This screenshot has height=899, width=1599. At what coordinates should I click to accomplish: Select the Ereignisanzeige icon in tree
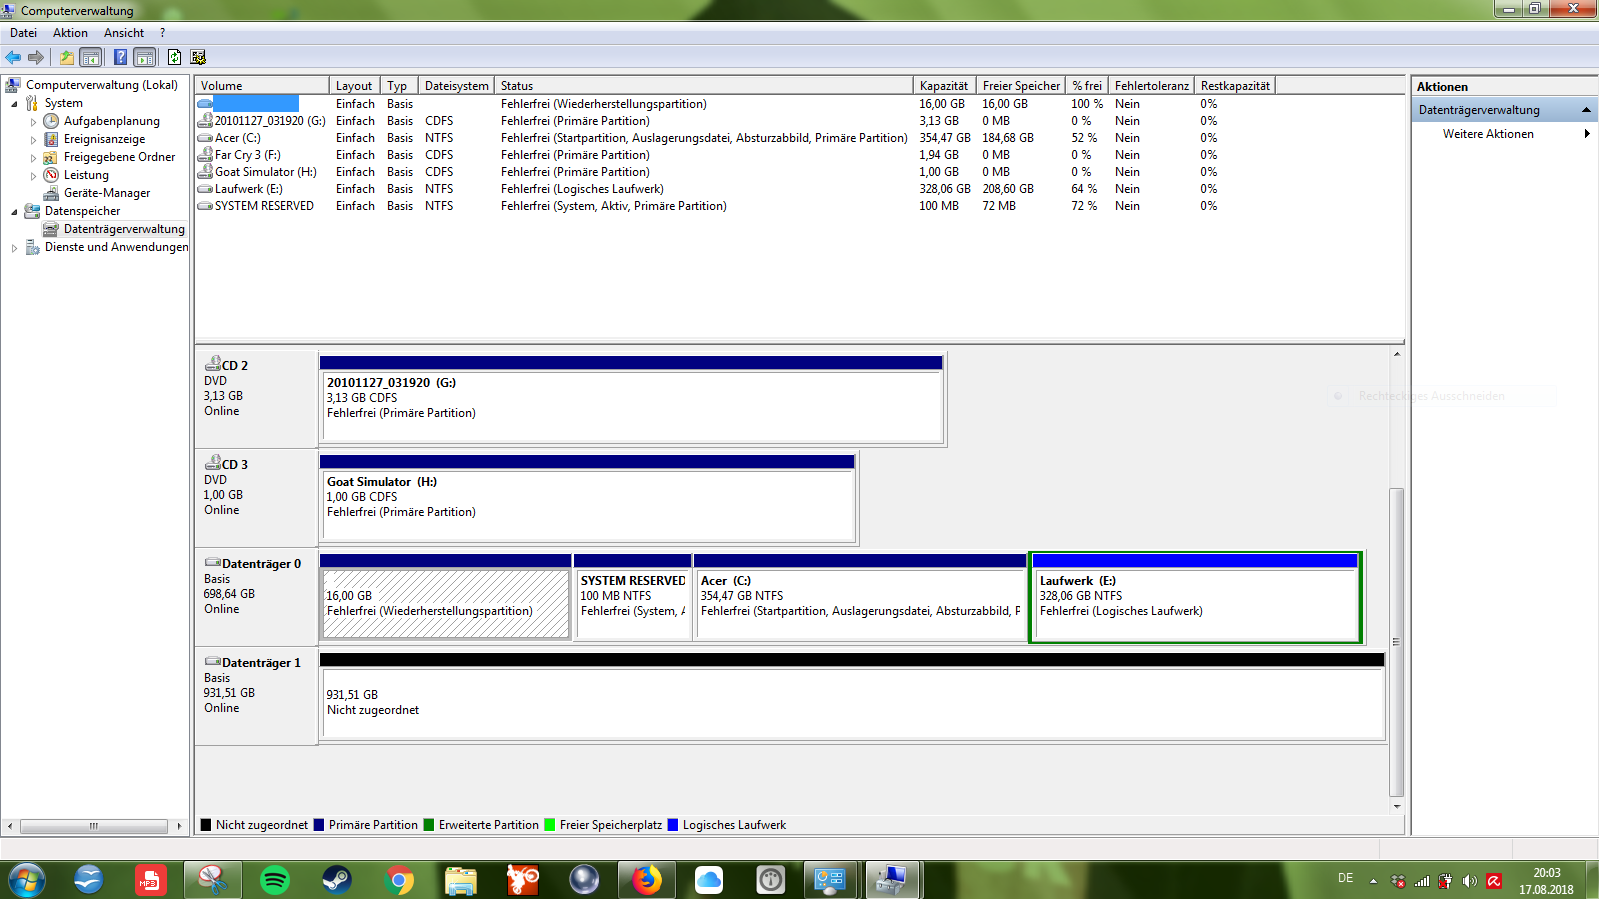[51, 139]
